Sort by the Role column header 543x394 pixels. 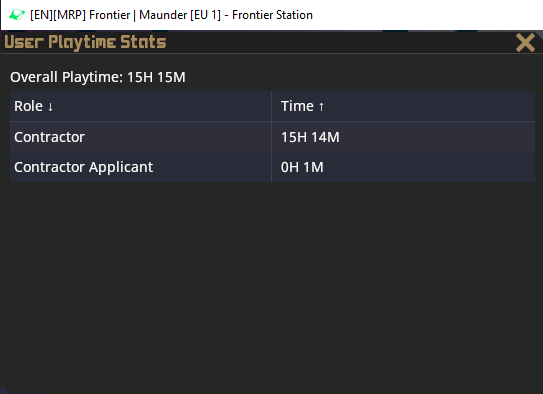pos(140,106)
